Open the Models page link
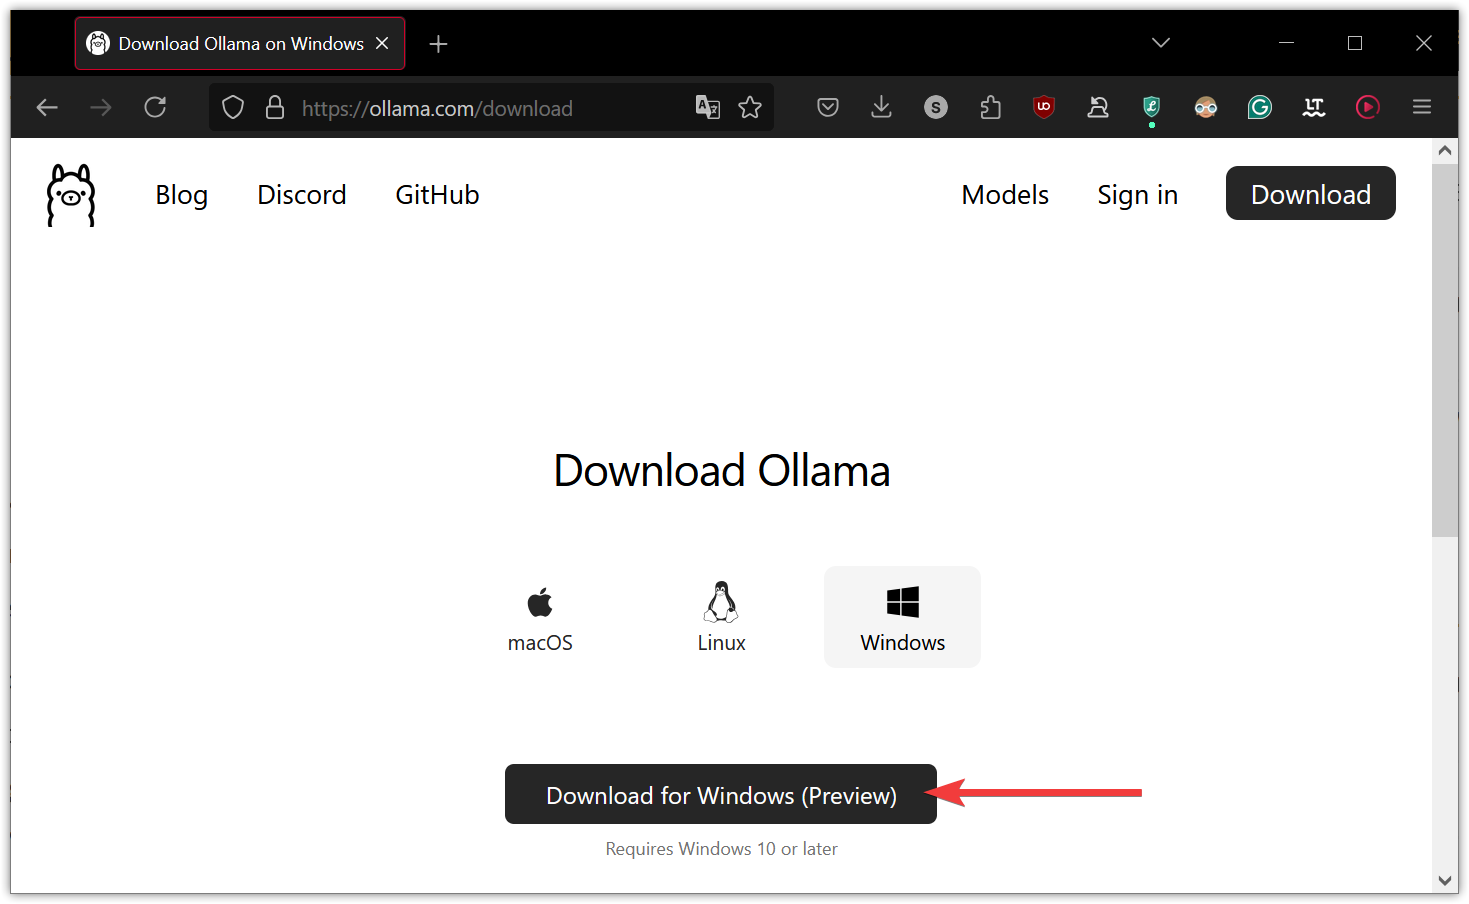This screenshot has height=904, width=1469. pyautogui.click(x=1004, y=194)
